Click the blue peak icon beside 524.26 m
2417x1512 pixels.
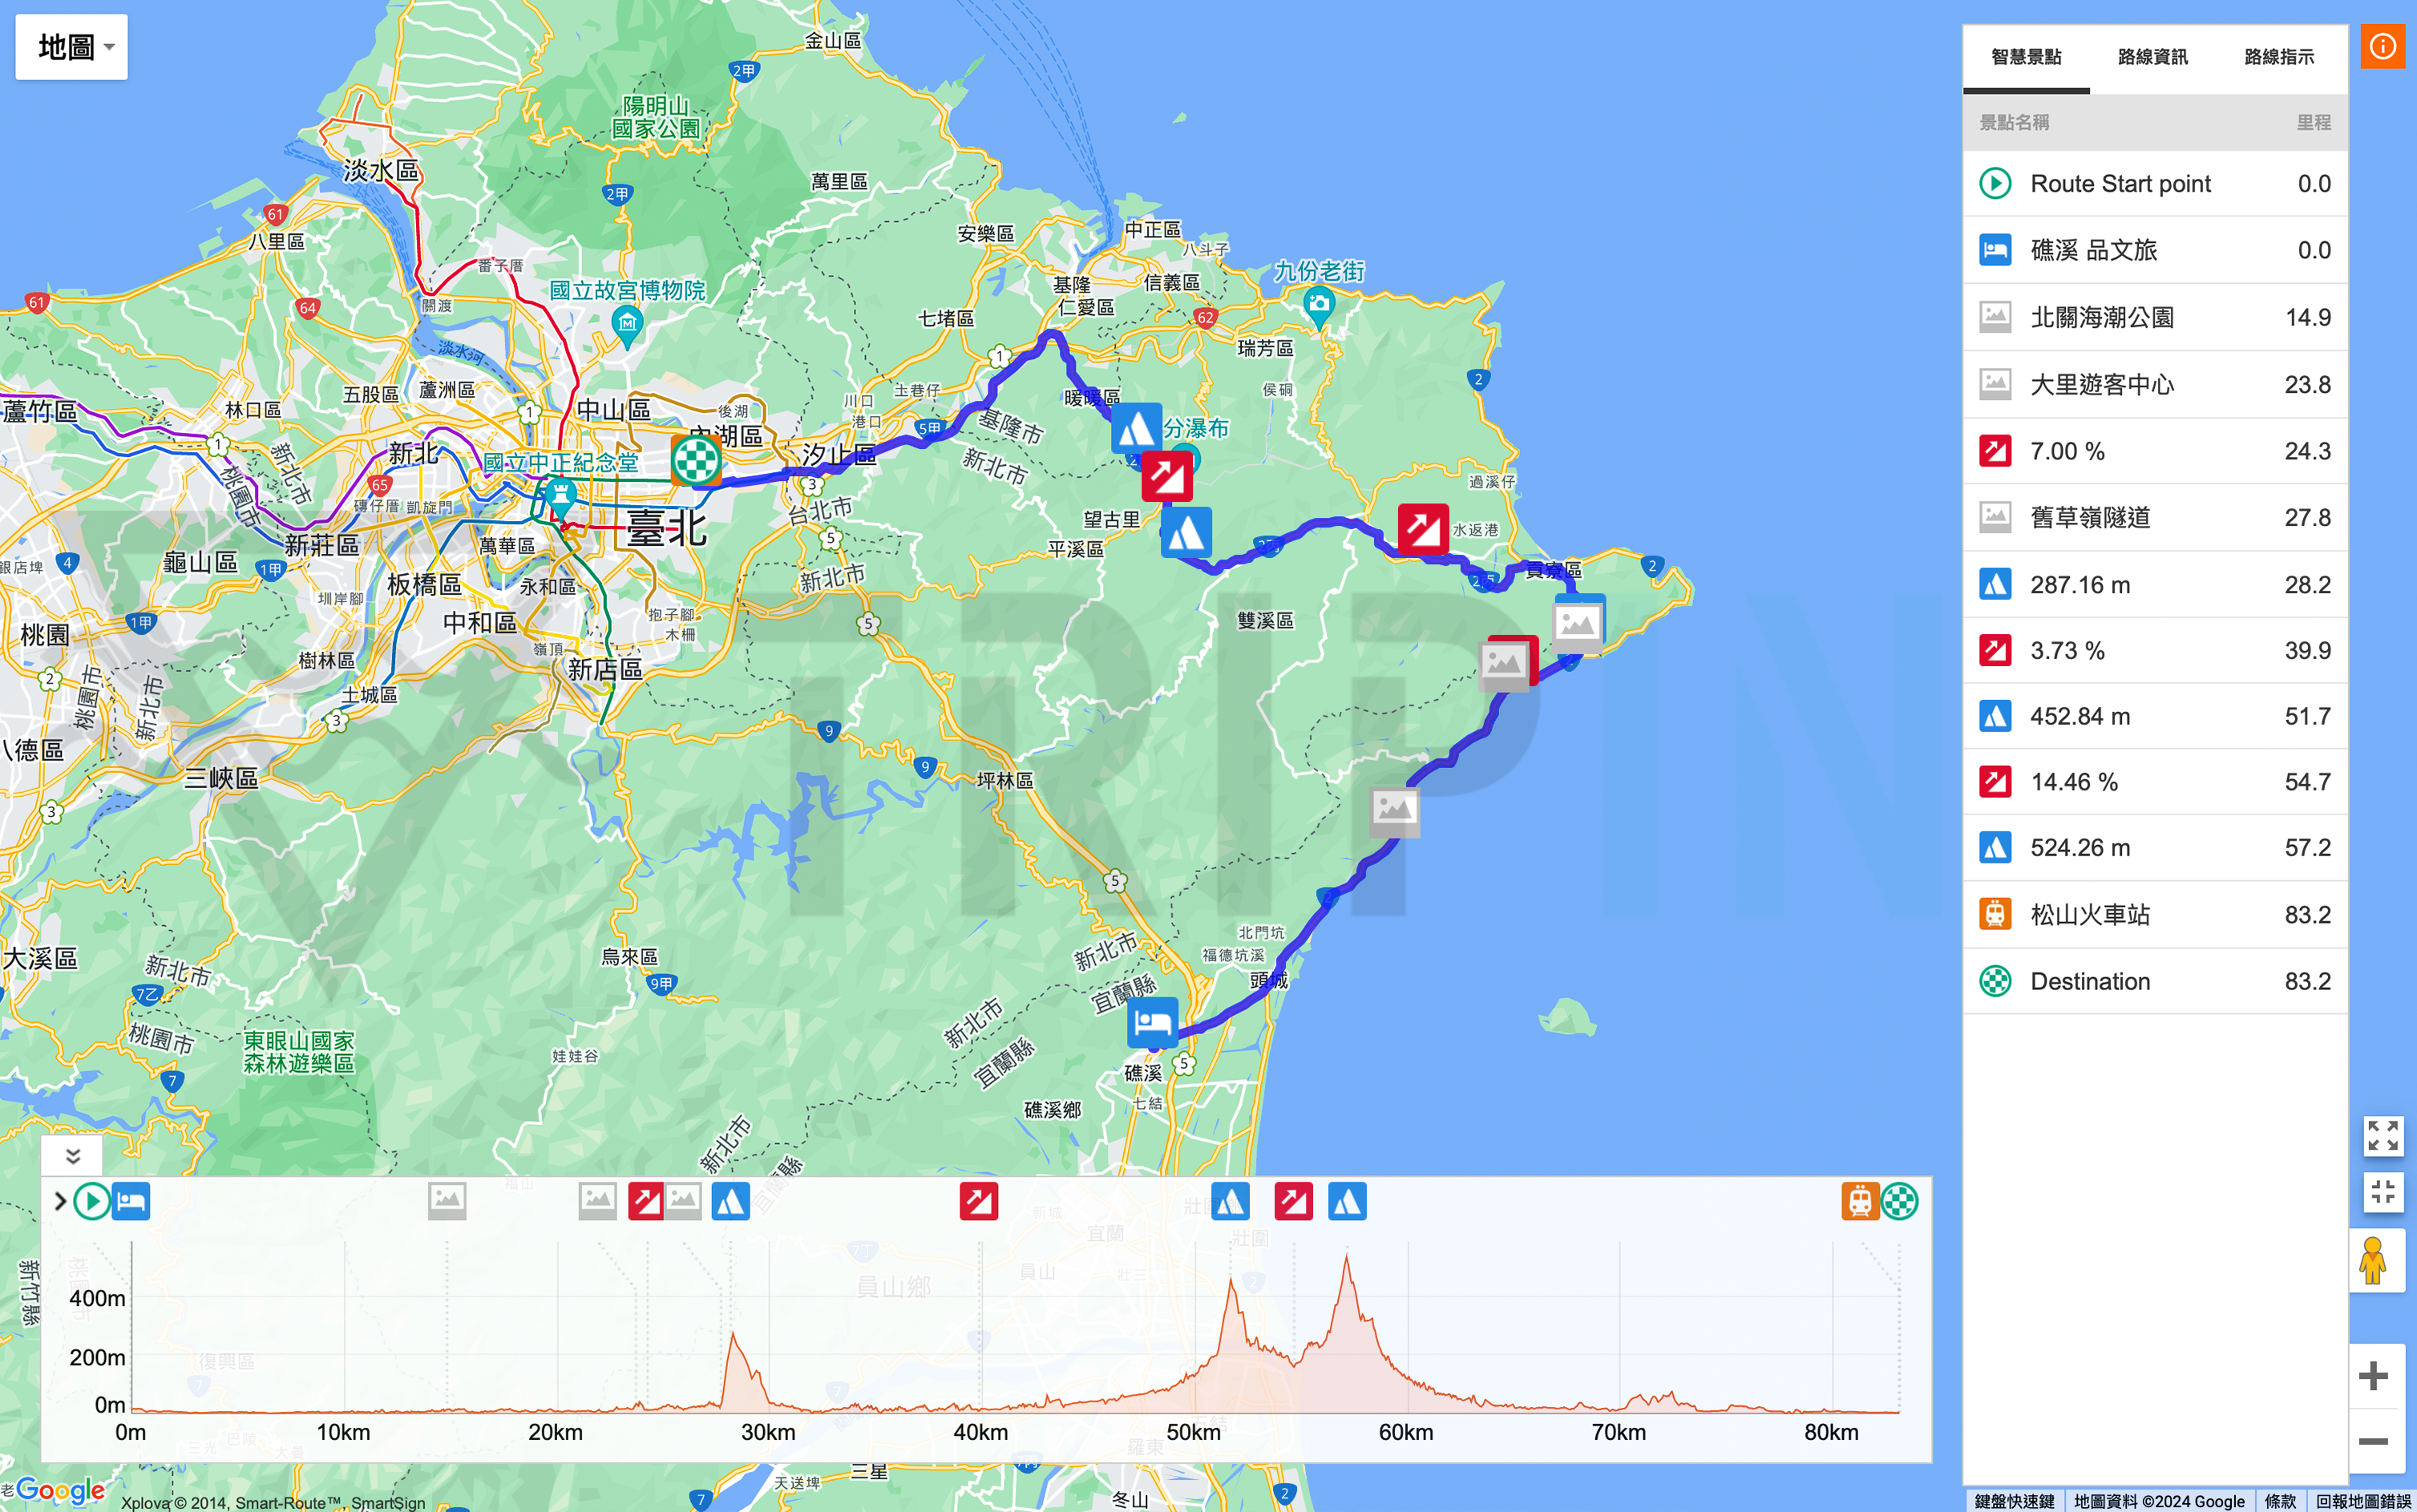click(1995, 848)
